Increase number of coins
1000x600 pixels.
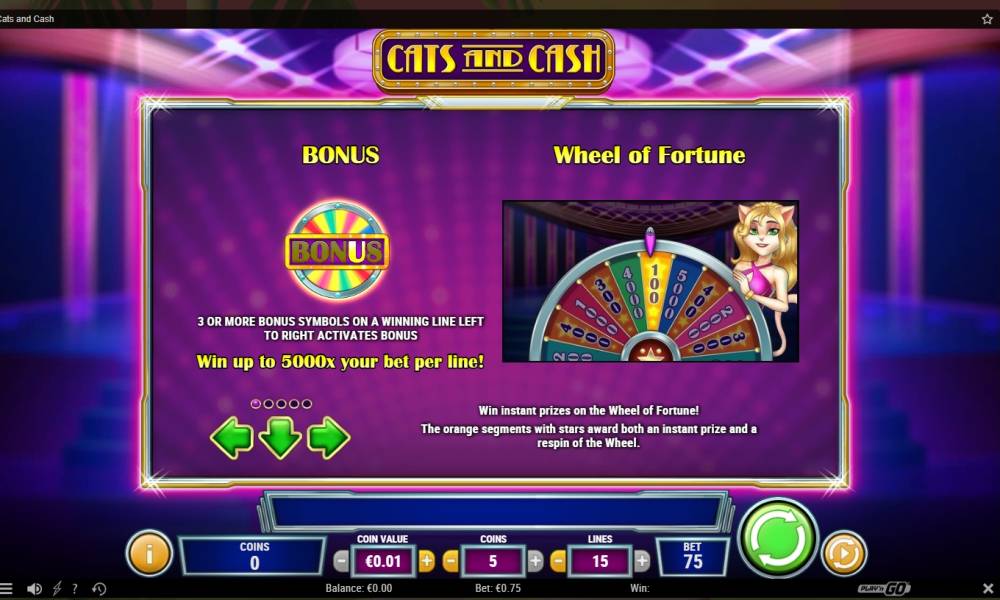point(535,562)
